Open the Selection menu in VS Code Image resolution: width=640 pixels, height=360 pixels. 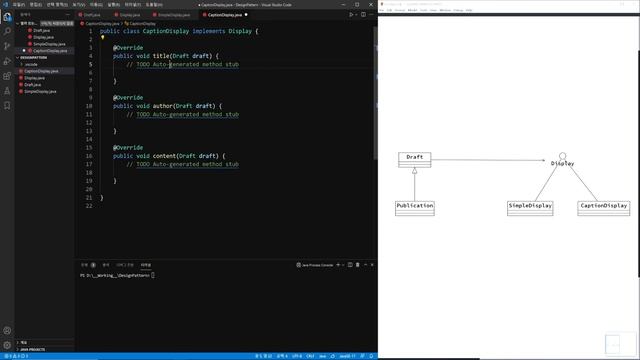point(57,5)
